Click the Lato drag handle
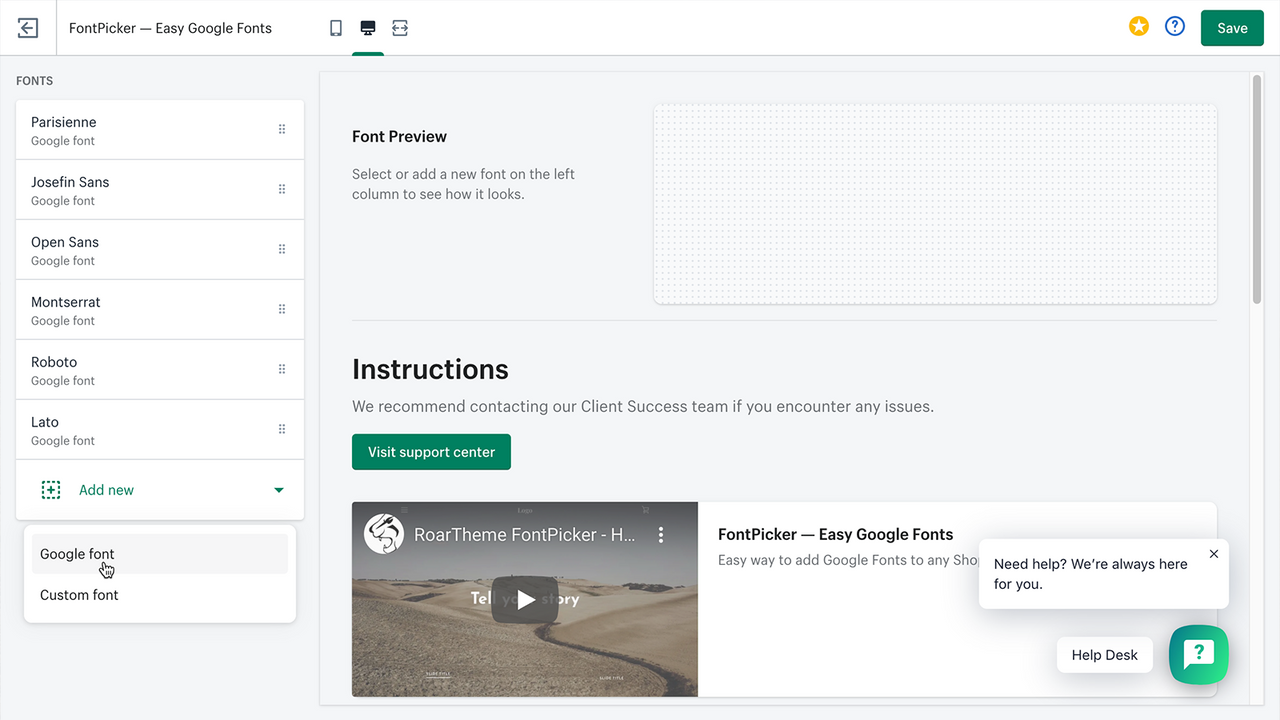This screenshot has width=1280, height=720. pos(282,429)
